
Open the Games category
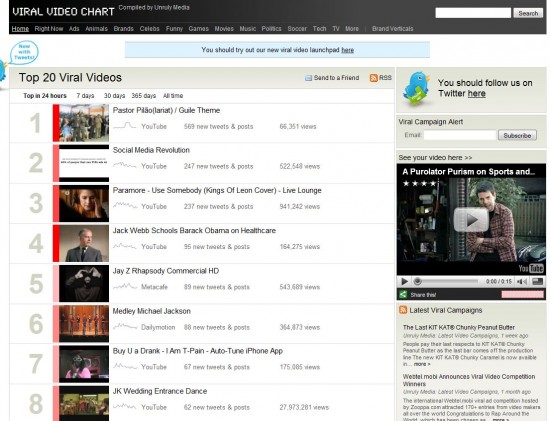tap(199, 29)
